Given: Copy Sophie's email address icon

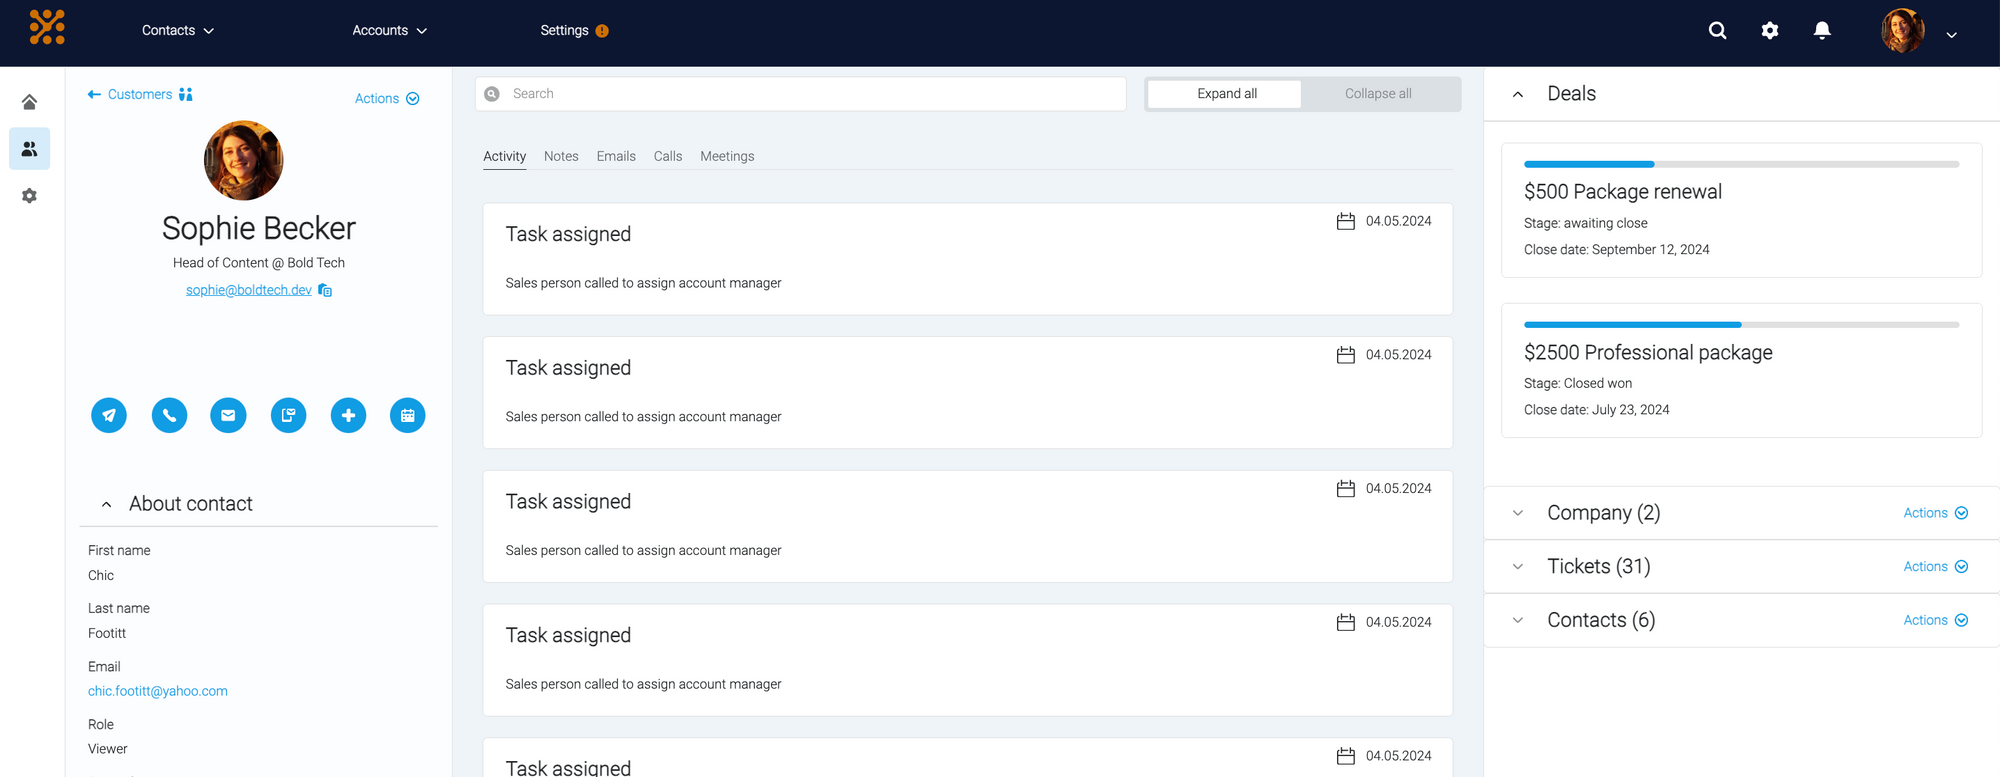Looking at the screenshot, I should point(325,290).
